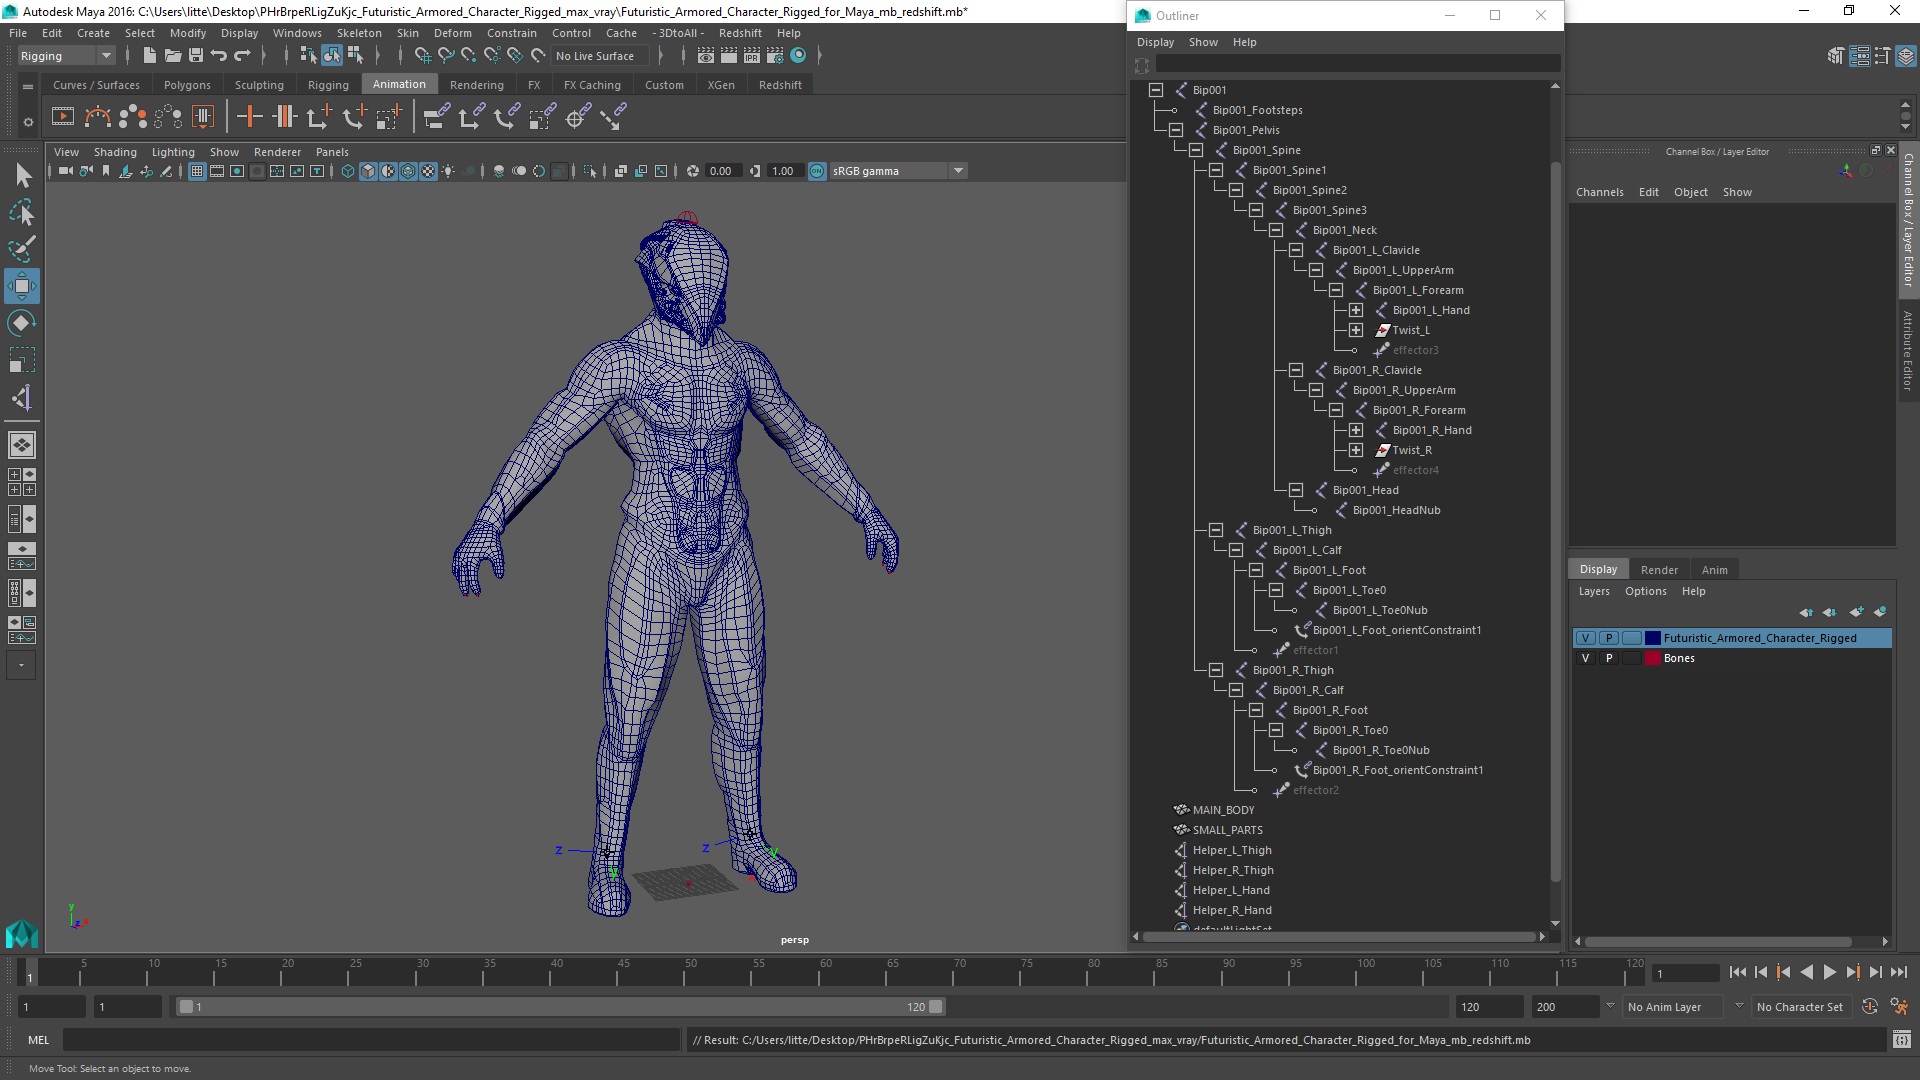Click the range slider end handle at 120
Screen dimensions: 1920x1080
(936, 1007)
